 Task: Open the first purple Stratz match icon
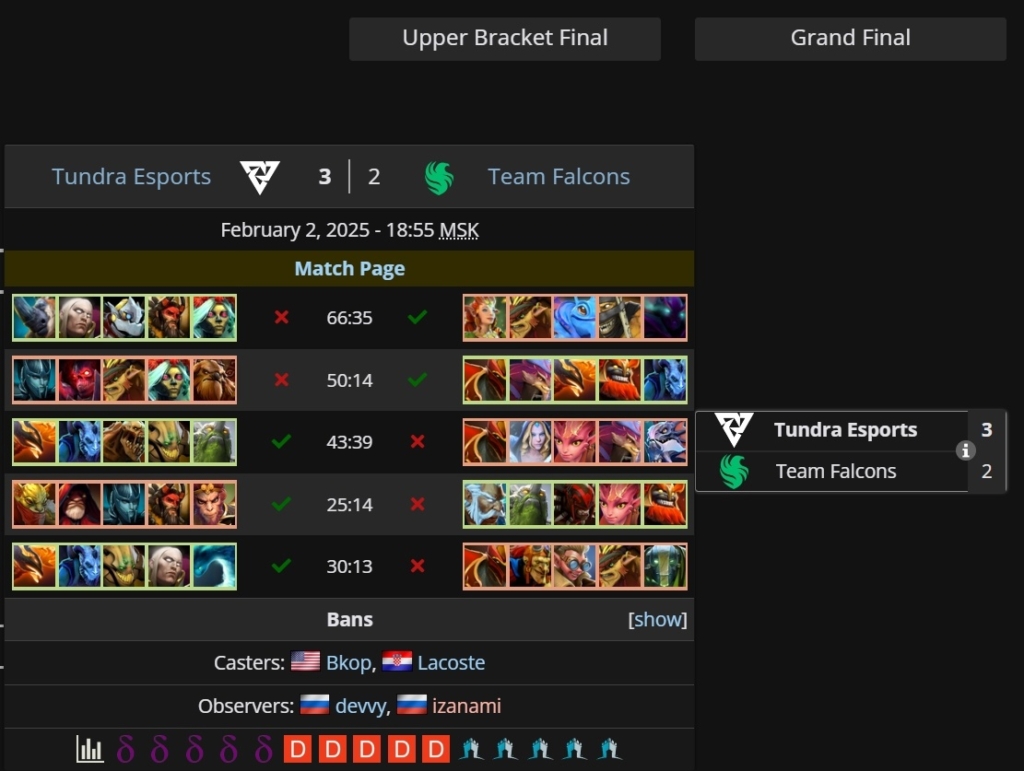click(126, 749)
